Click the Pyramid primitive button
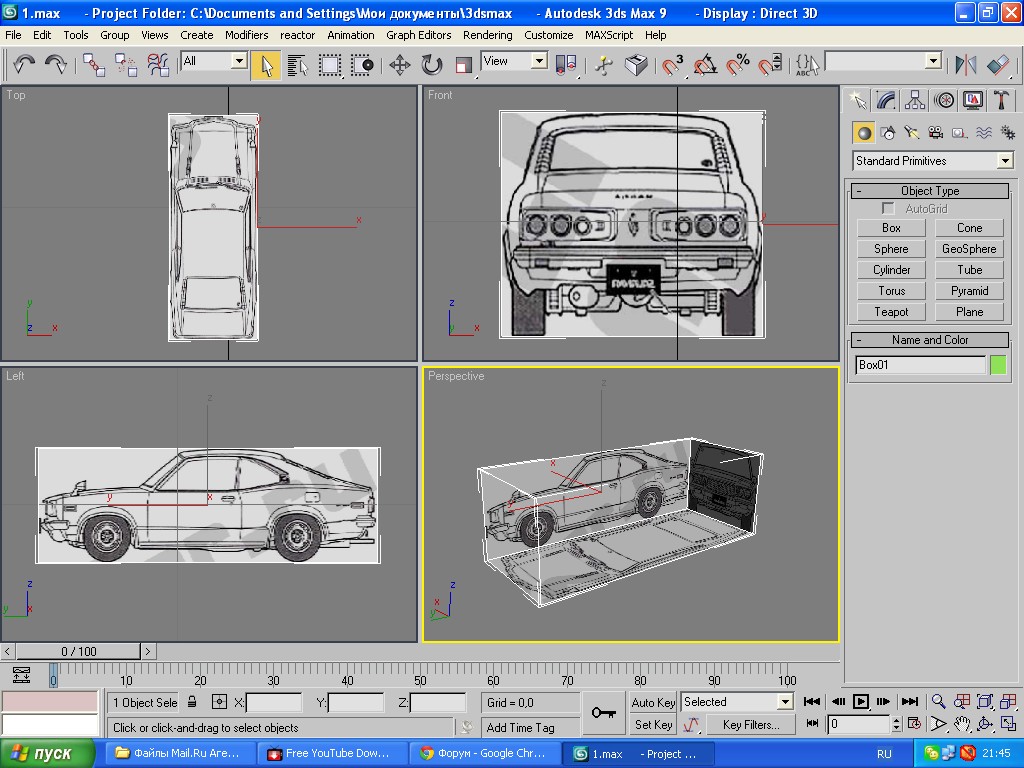Viewport: 1024px width, 768px height. point(969,291)
